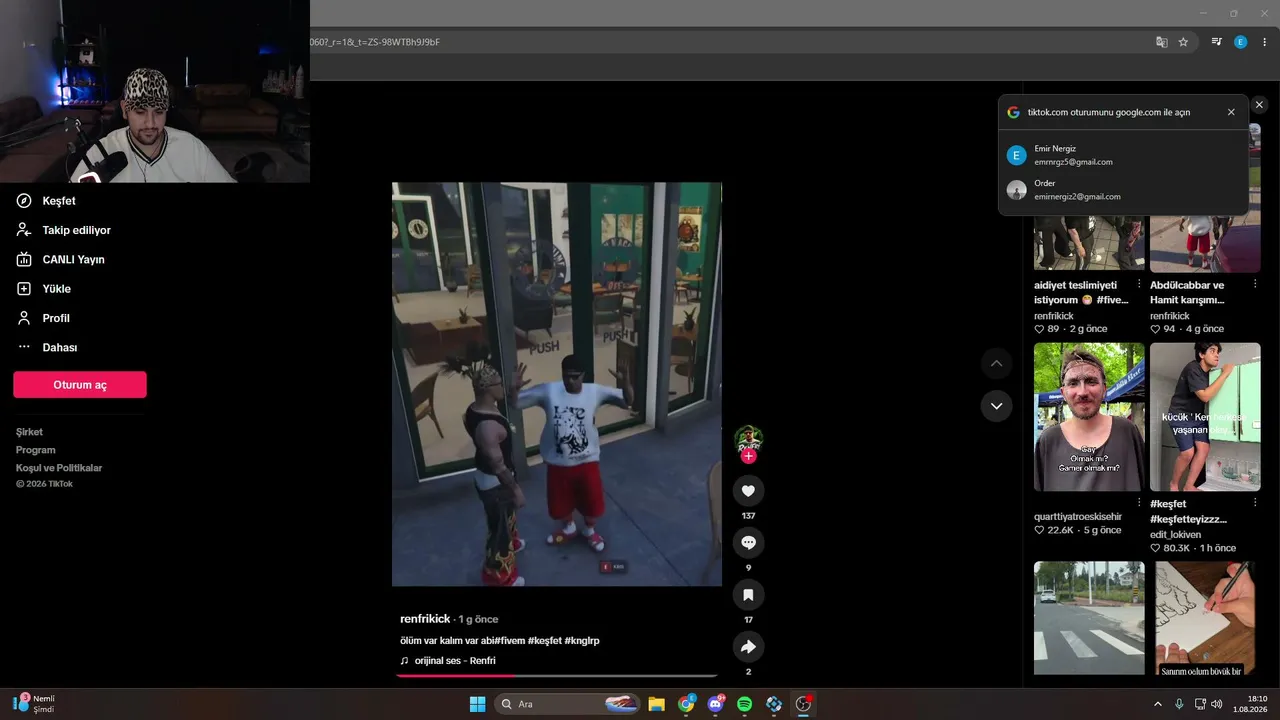The height and width of the screenshot is (720, 1280).
Task: Open the Keşfet explore icon
Action: click(x=24, y=201)
